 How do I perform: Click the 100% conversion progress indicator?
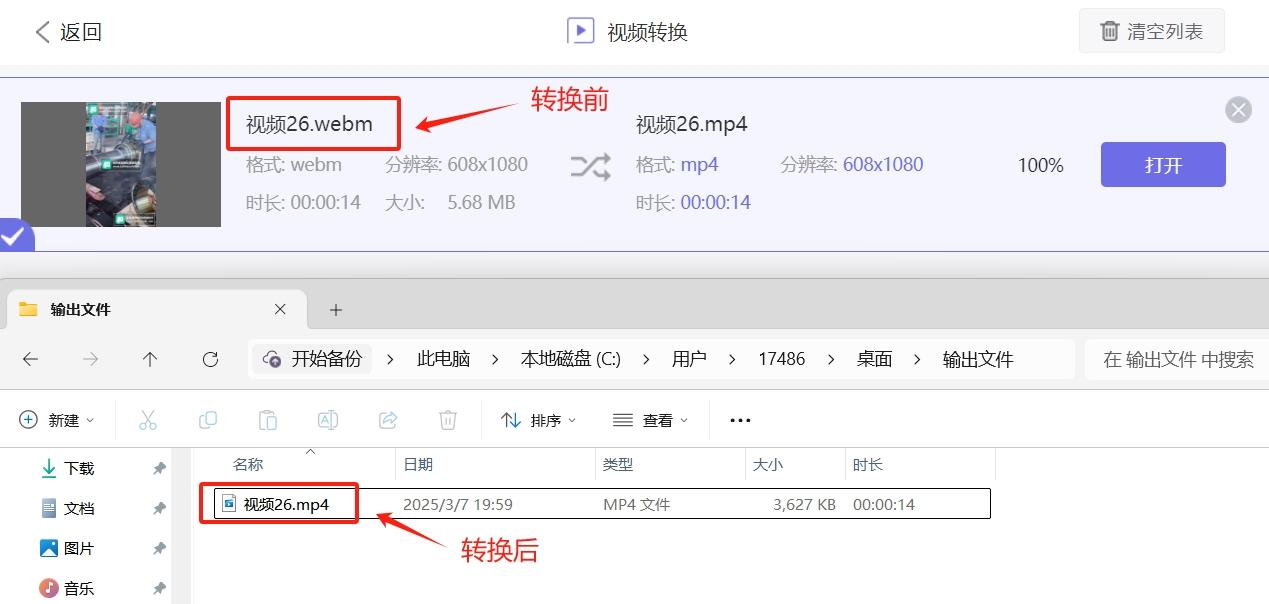(x=1040, y=165)
